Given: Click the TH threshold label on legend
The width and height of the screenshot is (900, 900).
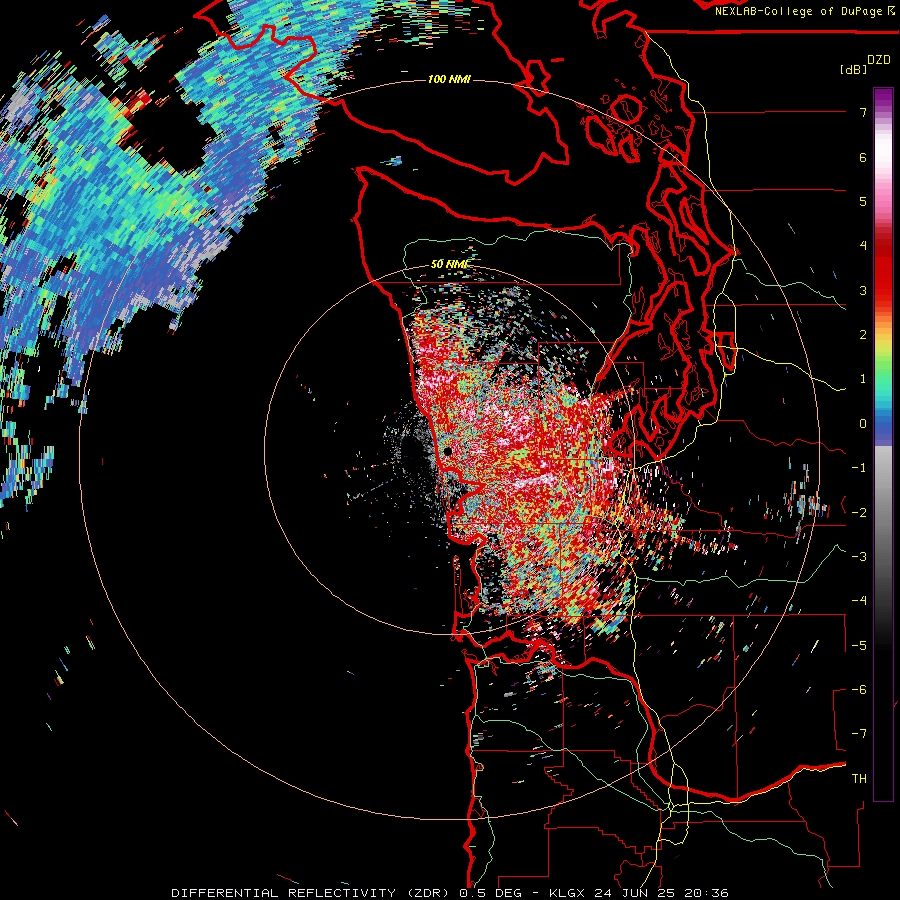Looking at the screenshot, I should 859,779.
